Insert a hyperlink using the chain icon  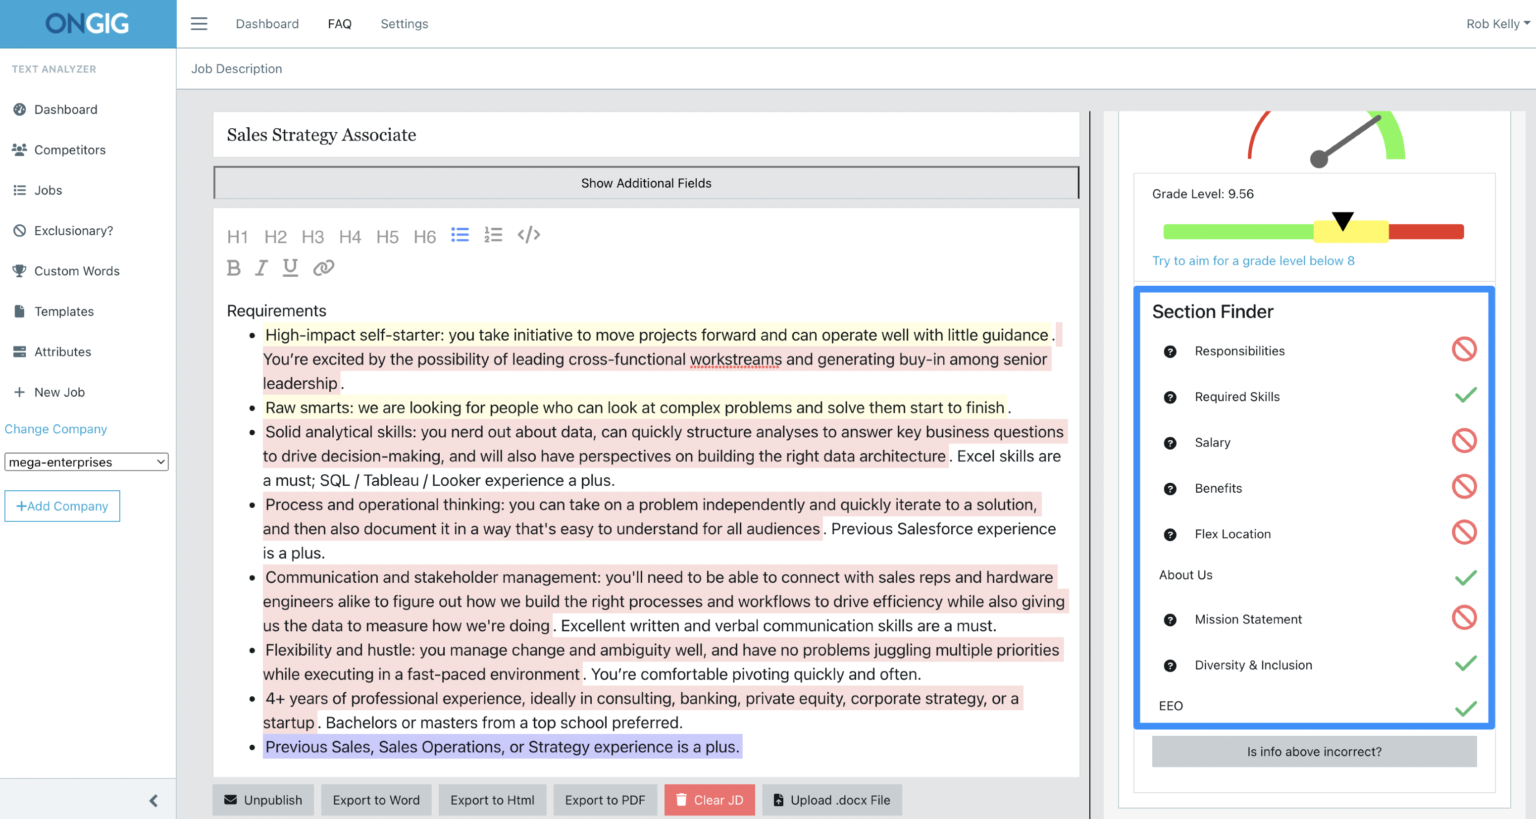[322, 267]
